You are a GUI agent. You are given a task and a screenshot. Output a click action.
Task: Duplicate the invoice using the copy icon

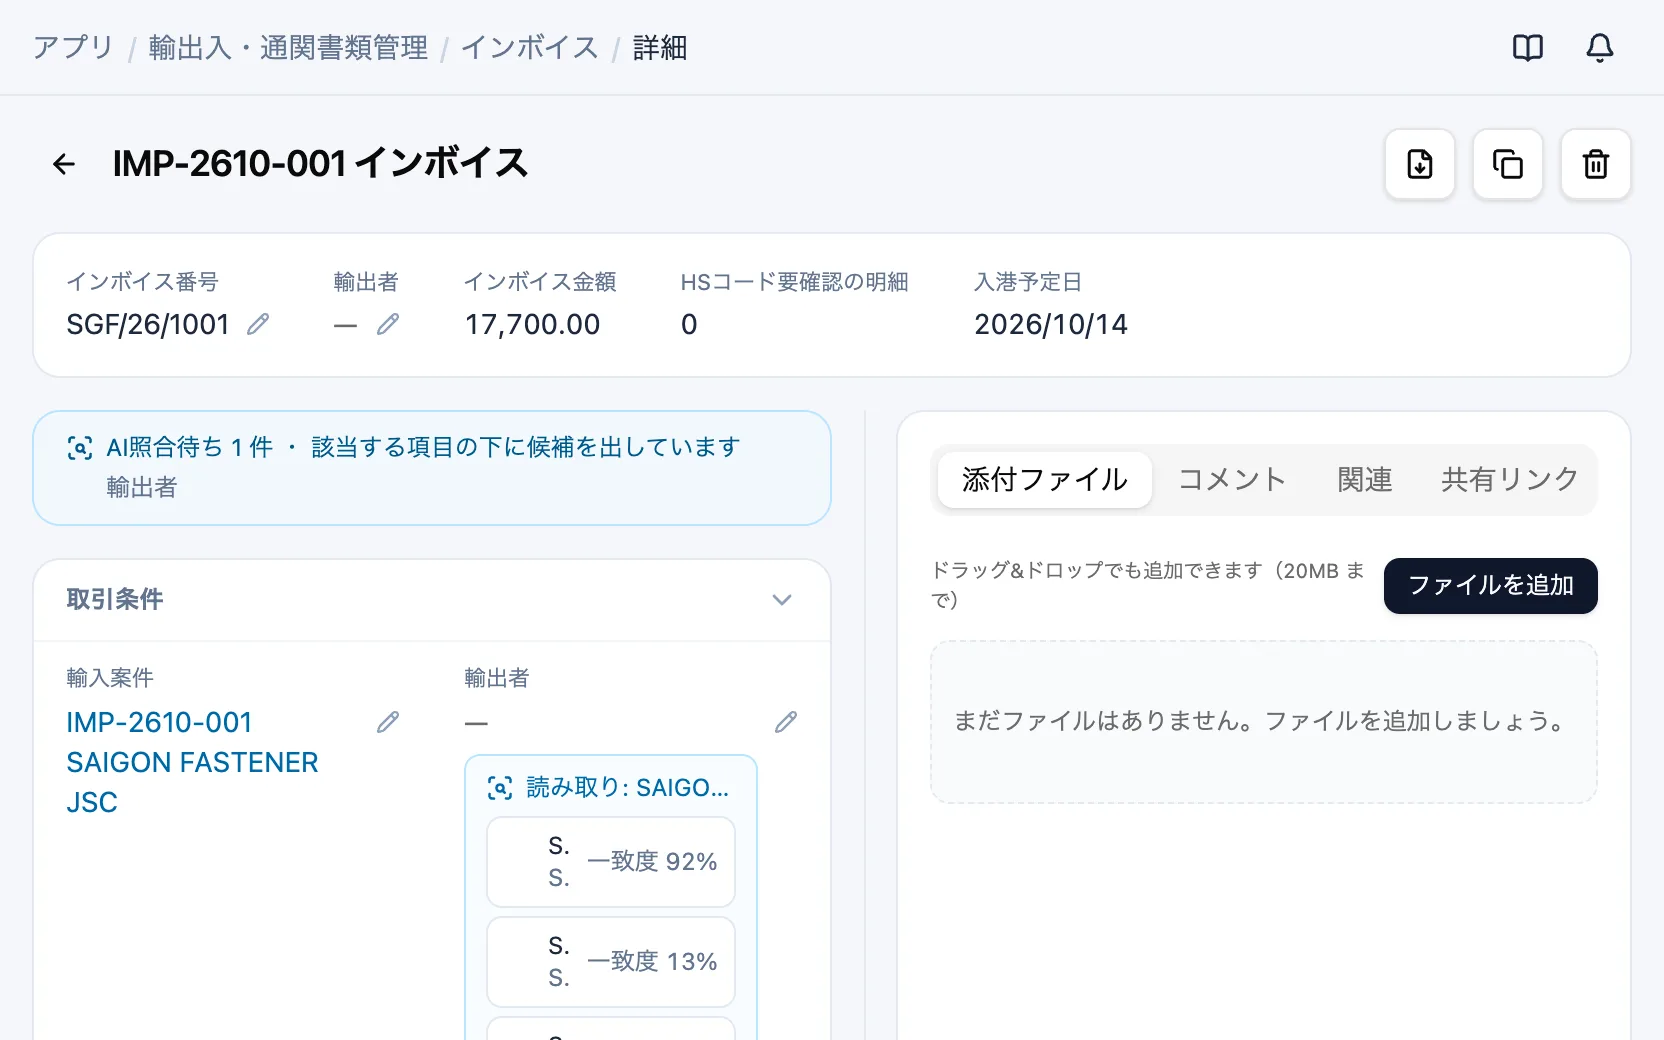point(1508,164)
